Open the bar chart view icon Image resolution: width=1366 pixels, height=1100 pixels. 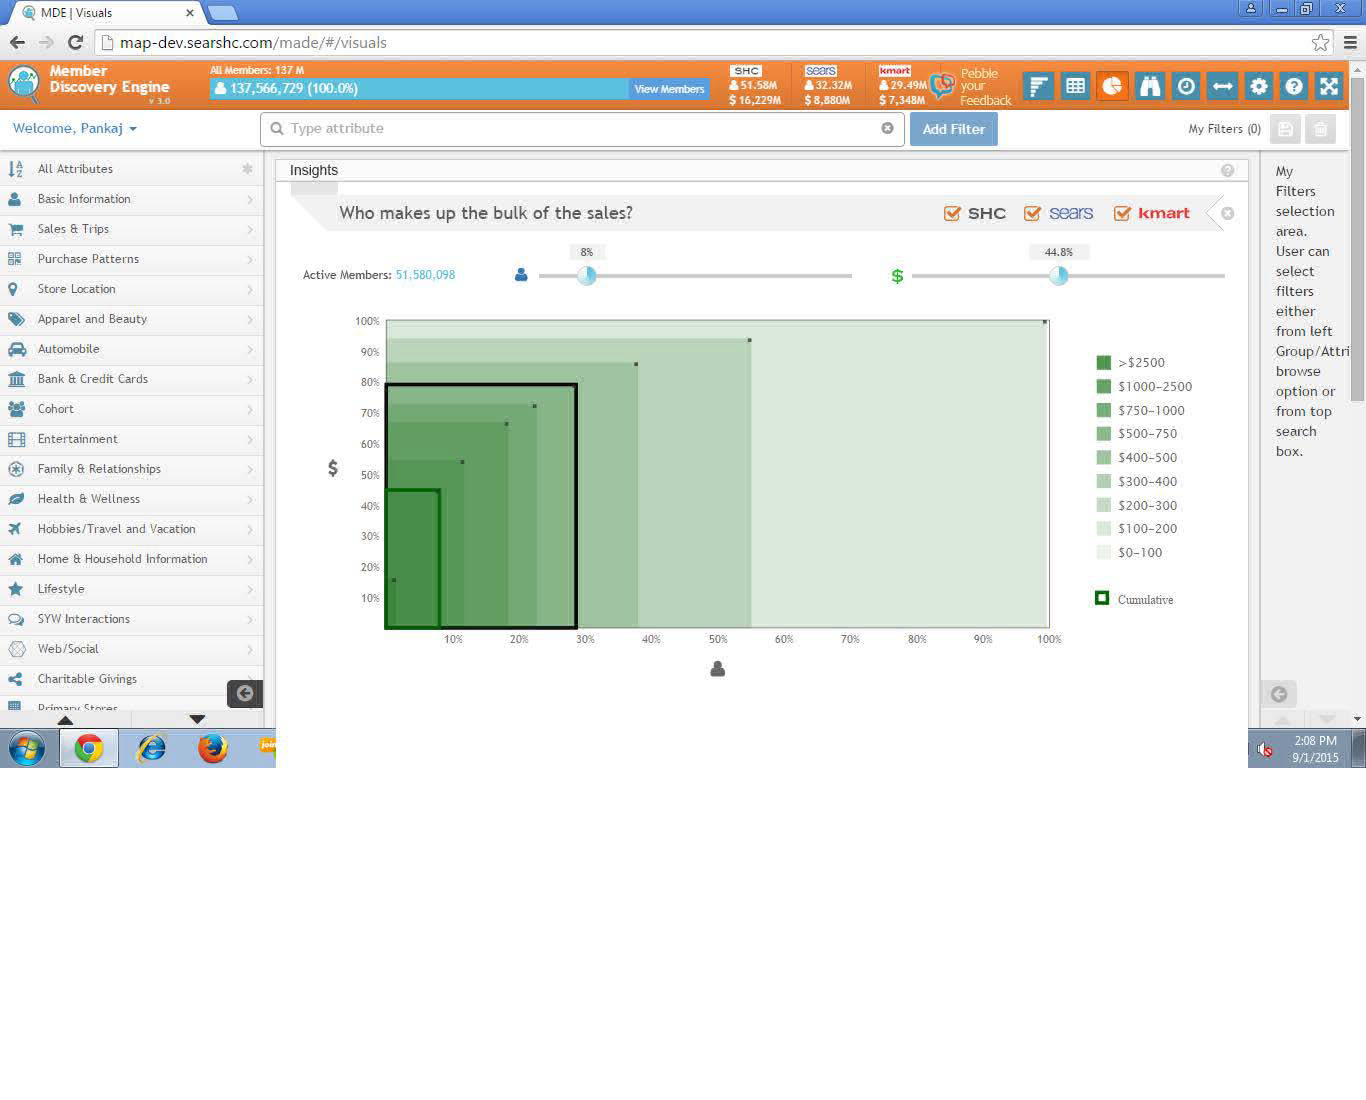[1038, 87]
